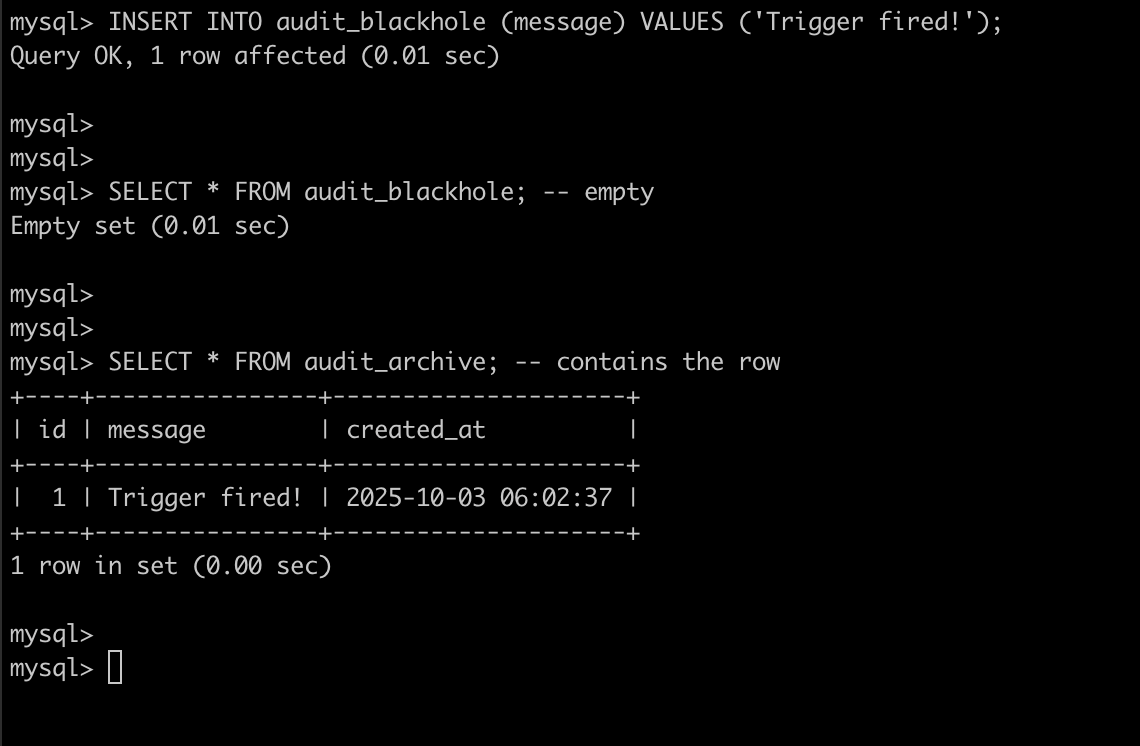Screen dimensions: 1140x746
Task: Click the 'created_at' column header
Action: (x=415, y=430)
